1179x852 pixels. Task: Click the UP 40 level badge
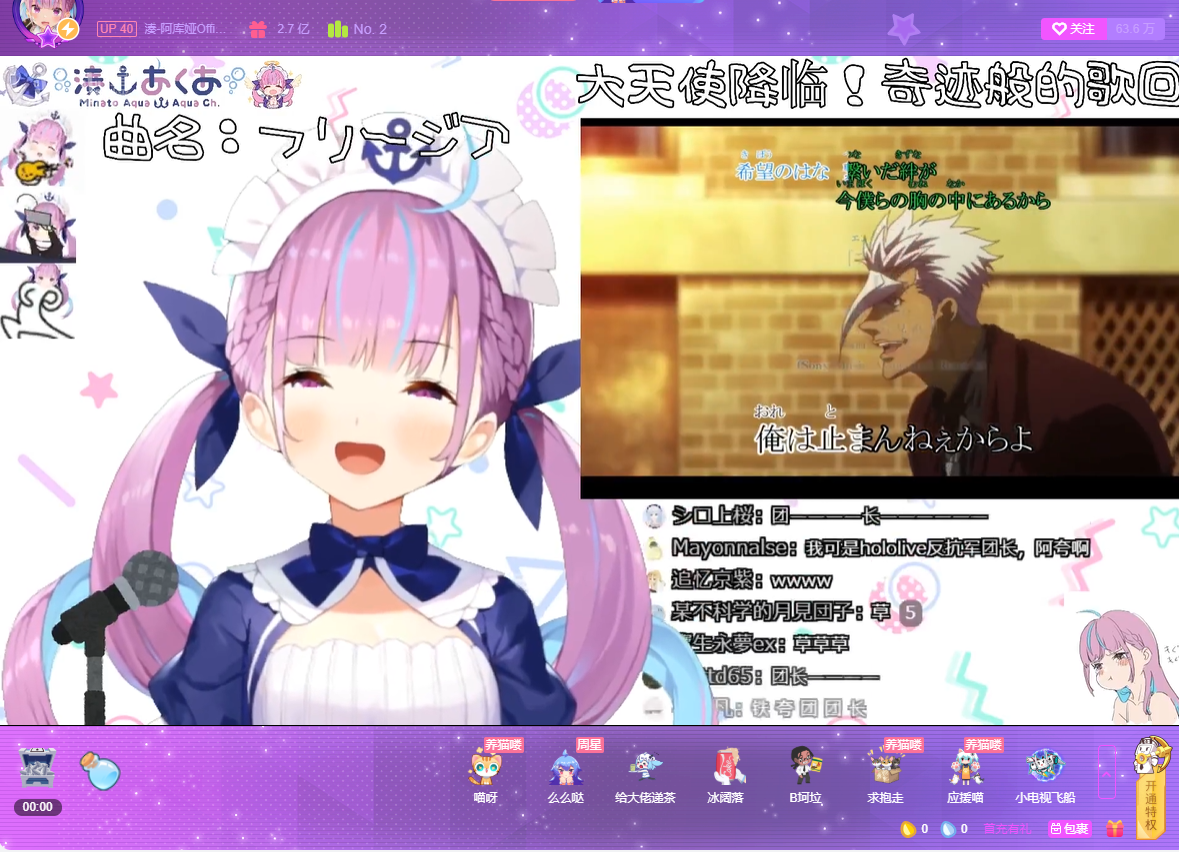(117, 29)
